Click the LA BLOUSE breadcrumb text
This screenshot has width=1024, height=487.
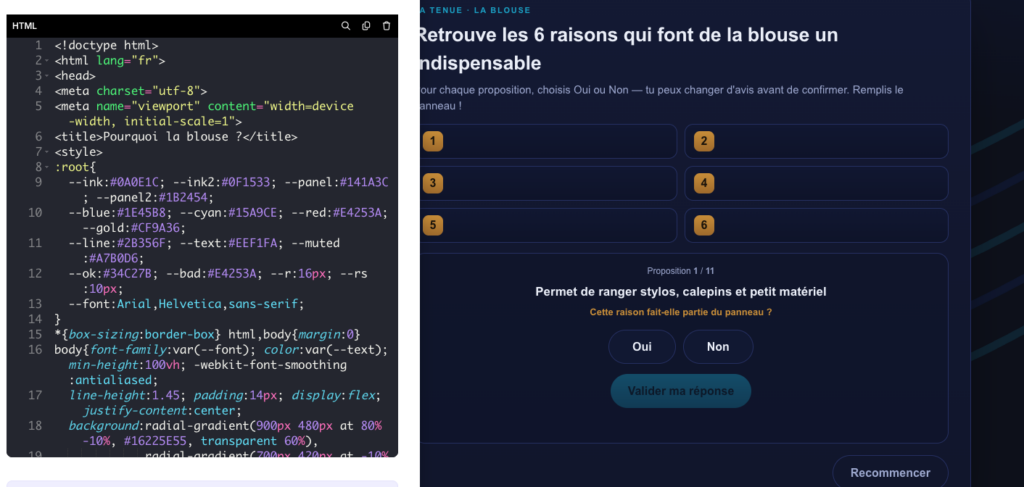(x=502, y=10)
